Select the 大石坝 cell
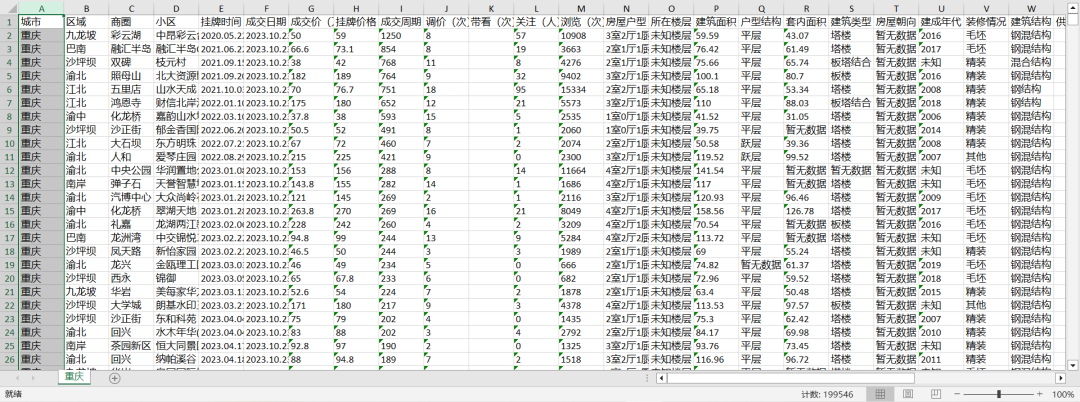 [131, 143]
